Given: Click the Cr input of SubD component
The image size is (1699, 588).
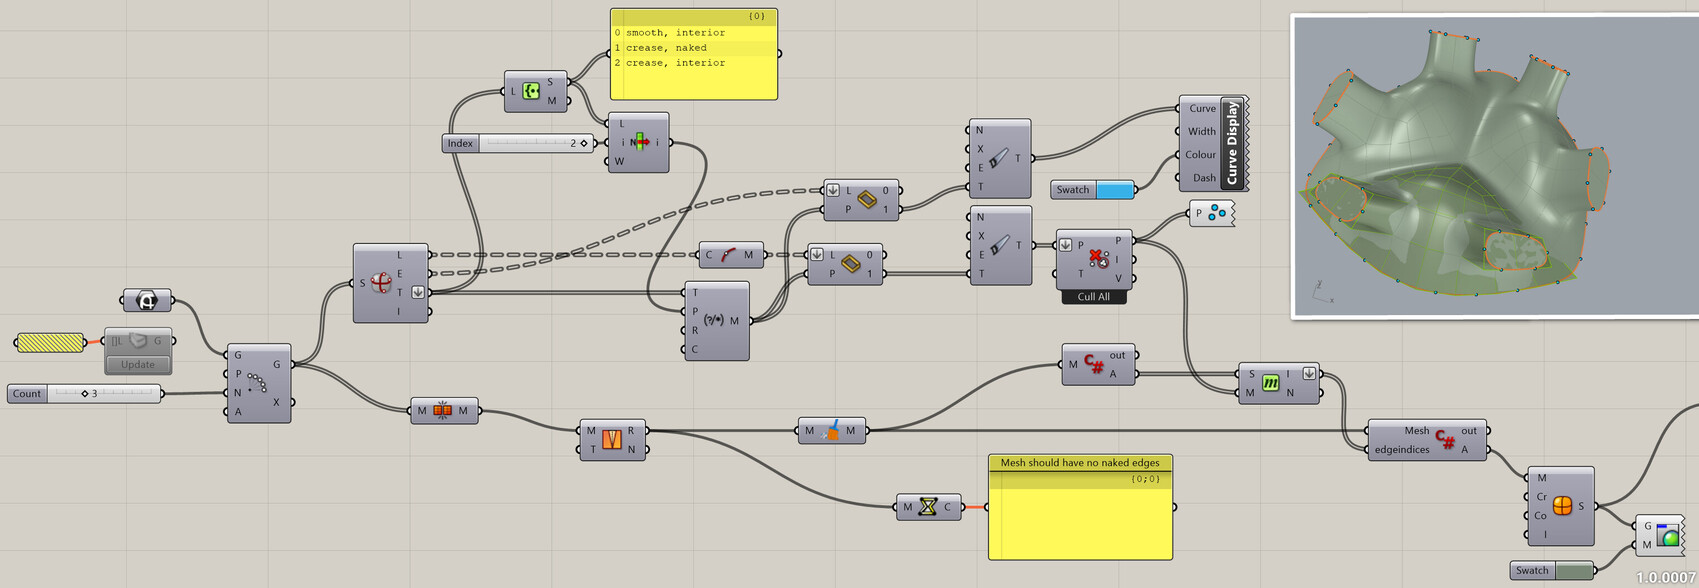Looking at the screenshot, I should pos(1542,497).
